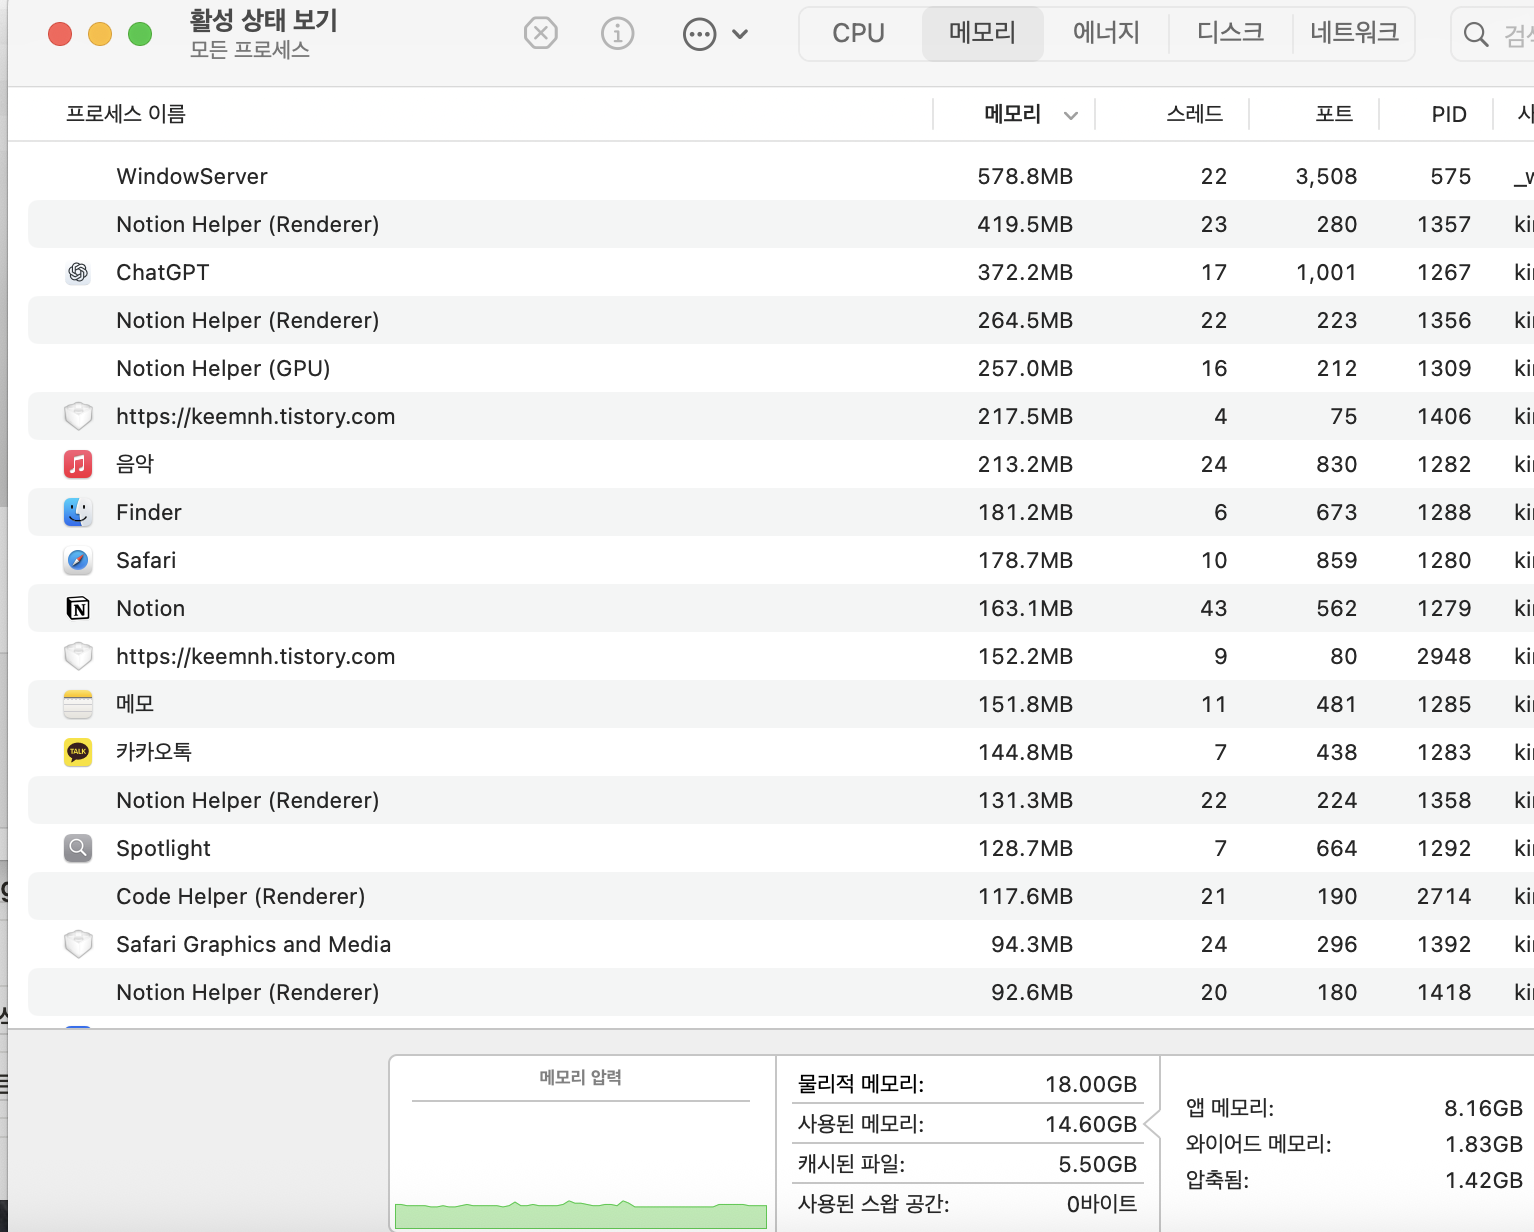This screenshot has height=1232, width=1534.
Task: Select Notion Helper (Renderer) with PID 1358
Action: tap(780, 800)
